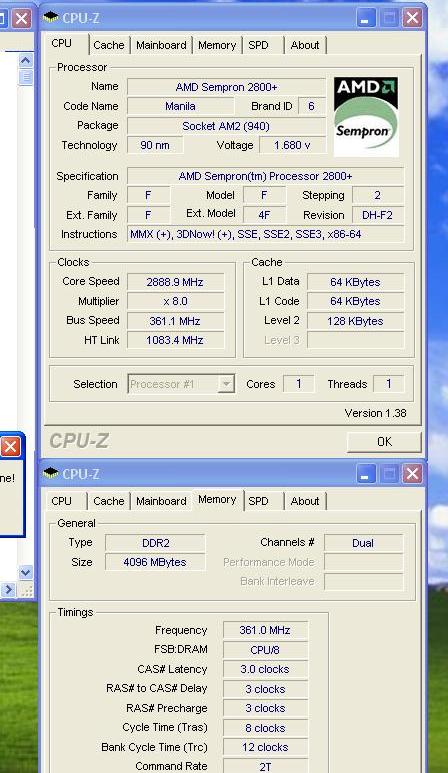Minimize the bottom CPU-Z Memory window
This screenshot has height=773, width=448.
(x=365, y=474)
